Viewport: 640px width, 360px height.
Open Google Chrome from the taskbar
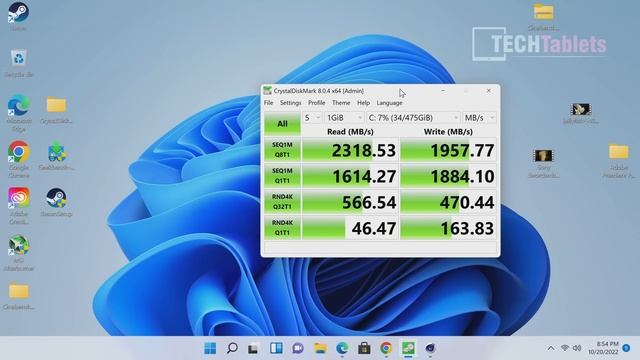[x=386, y=348]
